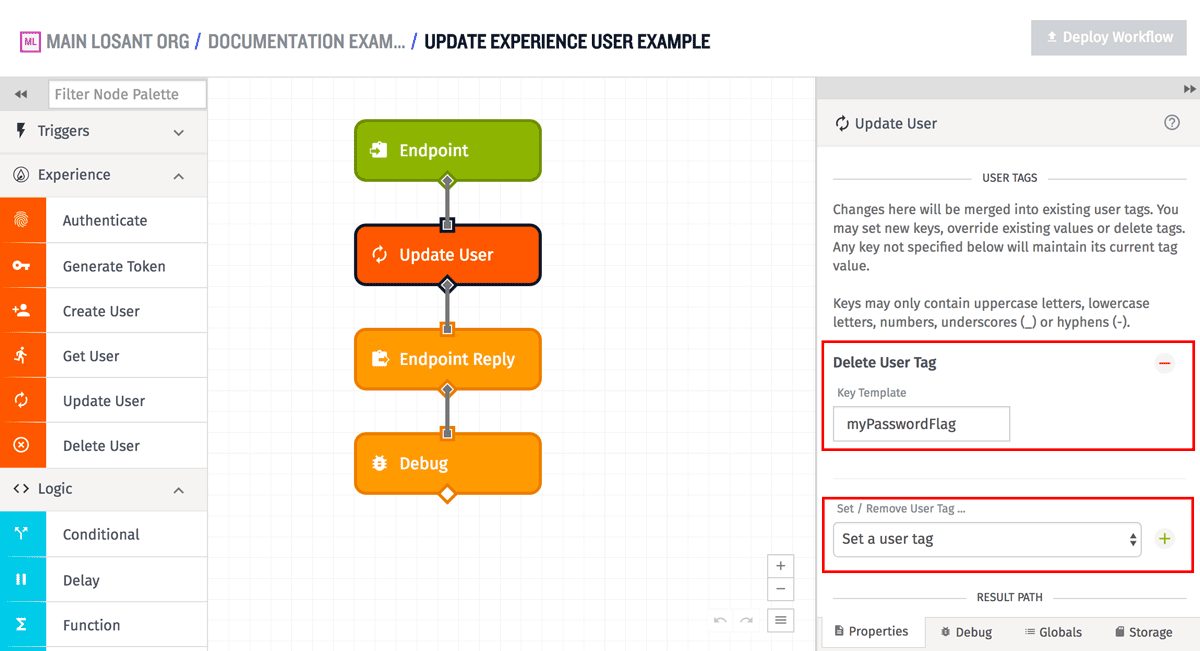Click the Update User node's output connector
The height and width of the screenshot is (651, 1200).
447,286
